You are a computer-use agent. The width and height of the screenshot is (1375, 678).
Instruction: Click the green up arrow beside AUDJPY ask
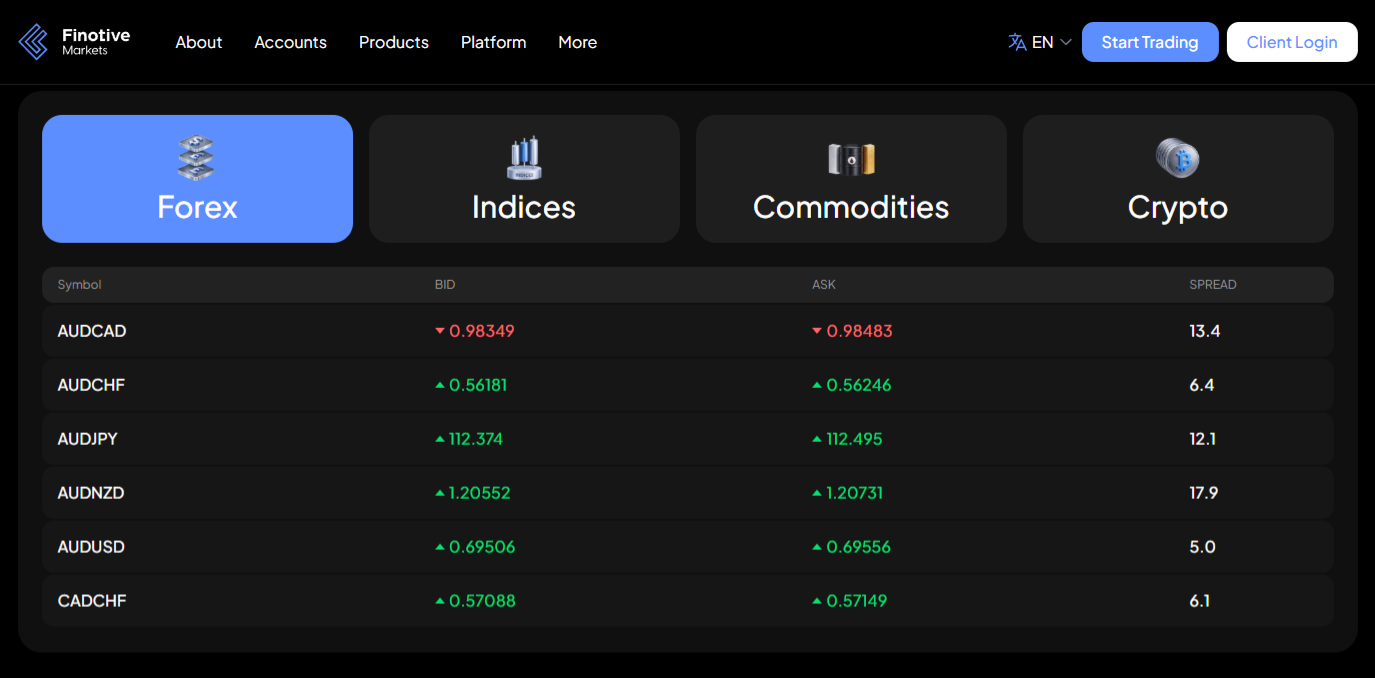tap(817, 439)
